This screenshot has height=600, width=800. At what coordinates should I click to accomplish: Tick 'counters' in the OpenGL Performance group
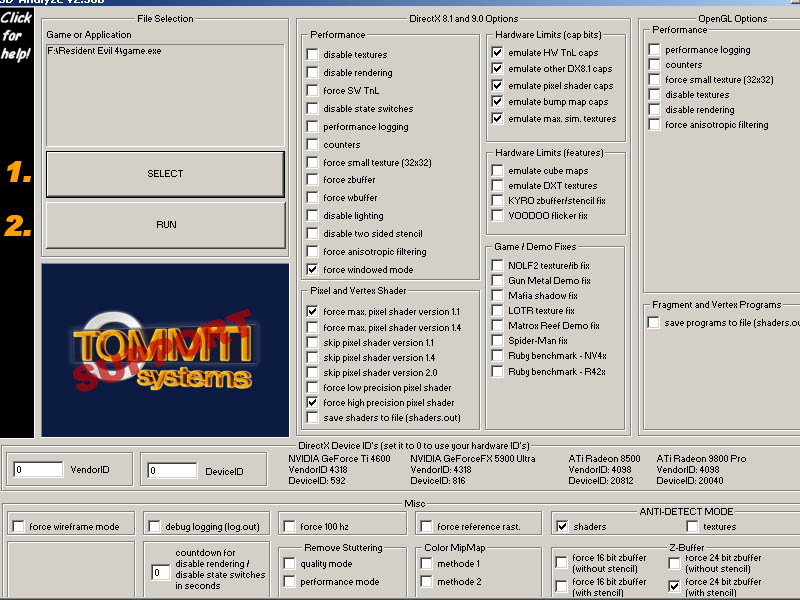point(654,64)
